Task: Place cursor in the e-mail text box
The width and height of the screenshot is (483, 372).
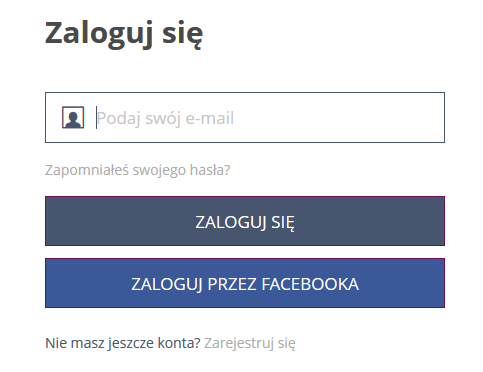Action: (x=245, y=118)
